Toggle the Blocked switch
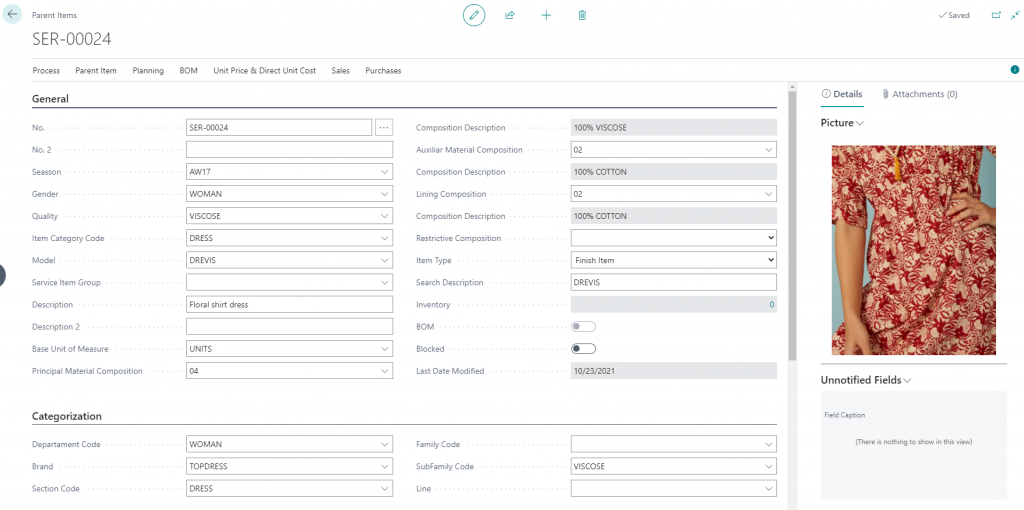The width and height of the screenshot is (1024, 510). coord(583,348)
